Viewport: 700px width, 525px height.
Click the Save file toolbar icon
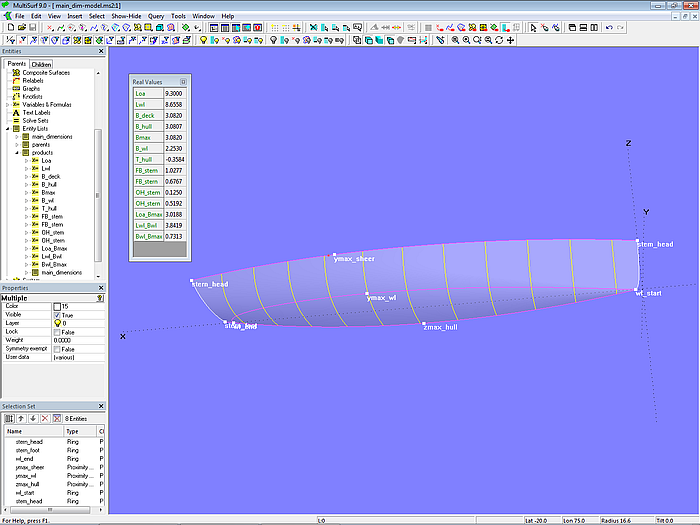30,28
